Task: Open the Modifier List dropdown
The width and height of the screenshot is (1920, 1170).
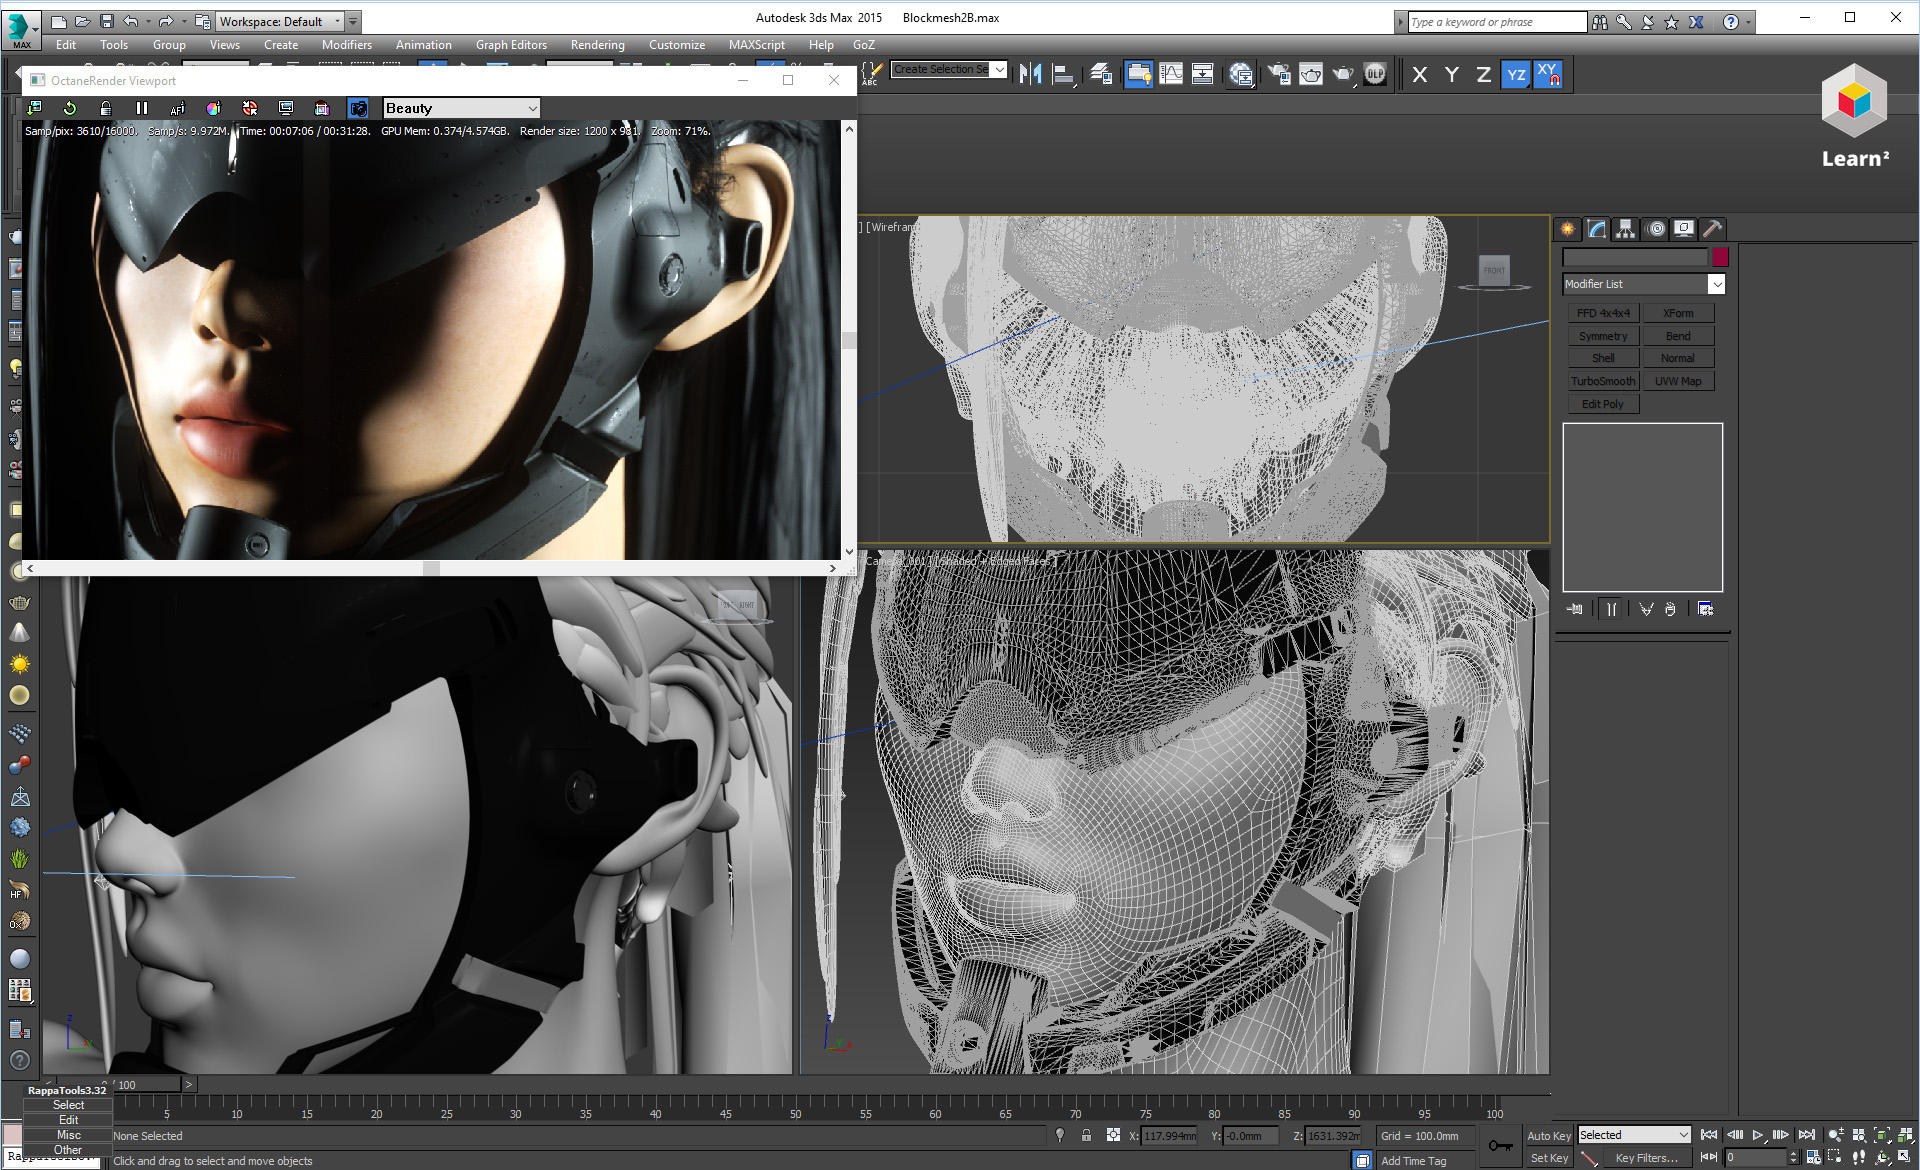Action: pos(1644,284)
